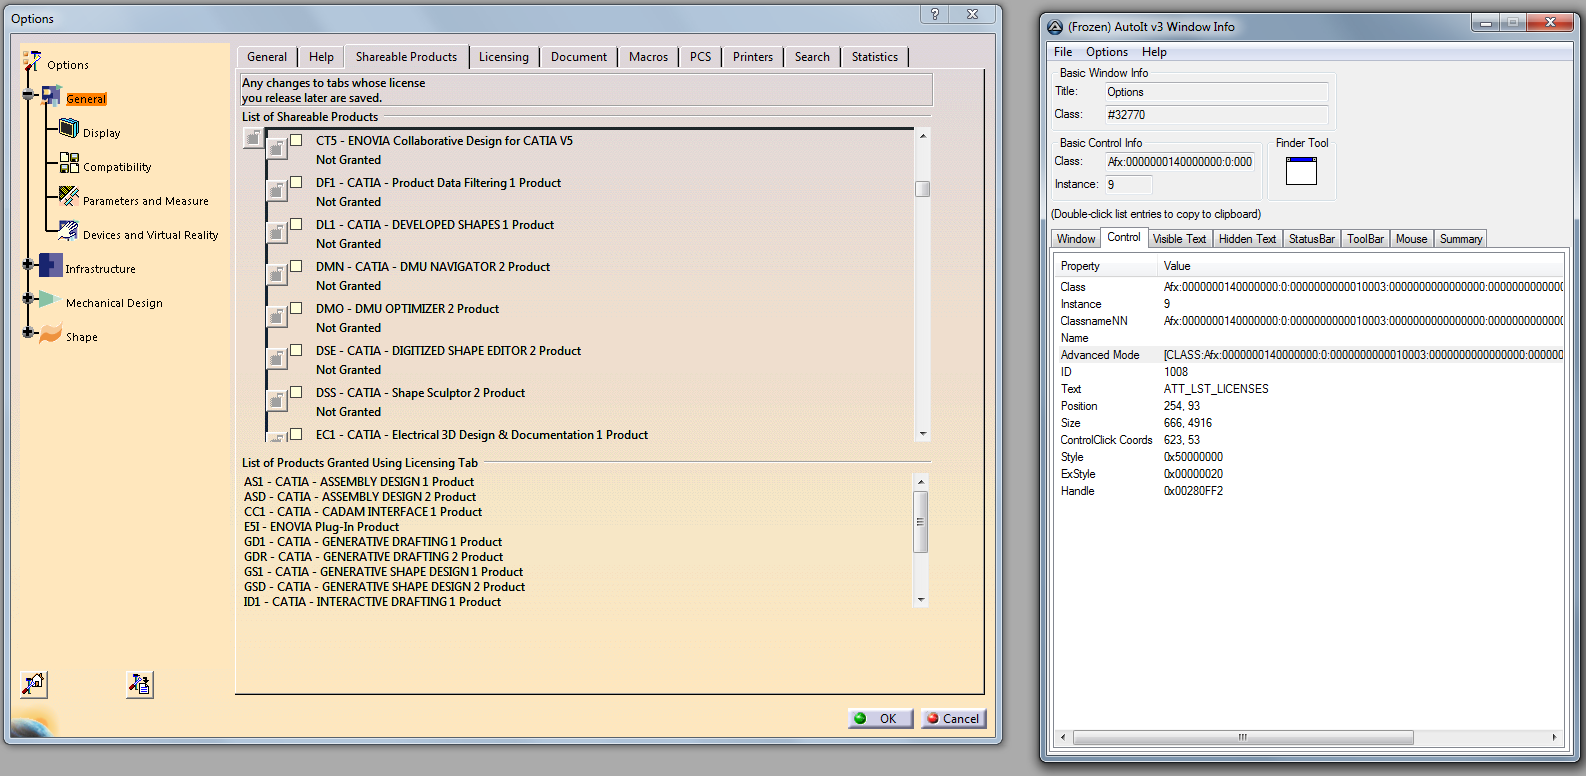The width and height of the screenshot is (1586, 776).
Task: Click the help question mark in the Options title bar
Action: point(935,14)
